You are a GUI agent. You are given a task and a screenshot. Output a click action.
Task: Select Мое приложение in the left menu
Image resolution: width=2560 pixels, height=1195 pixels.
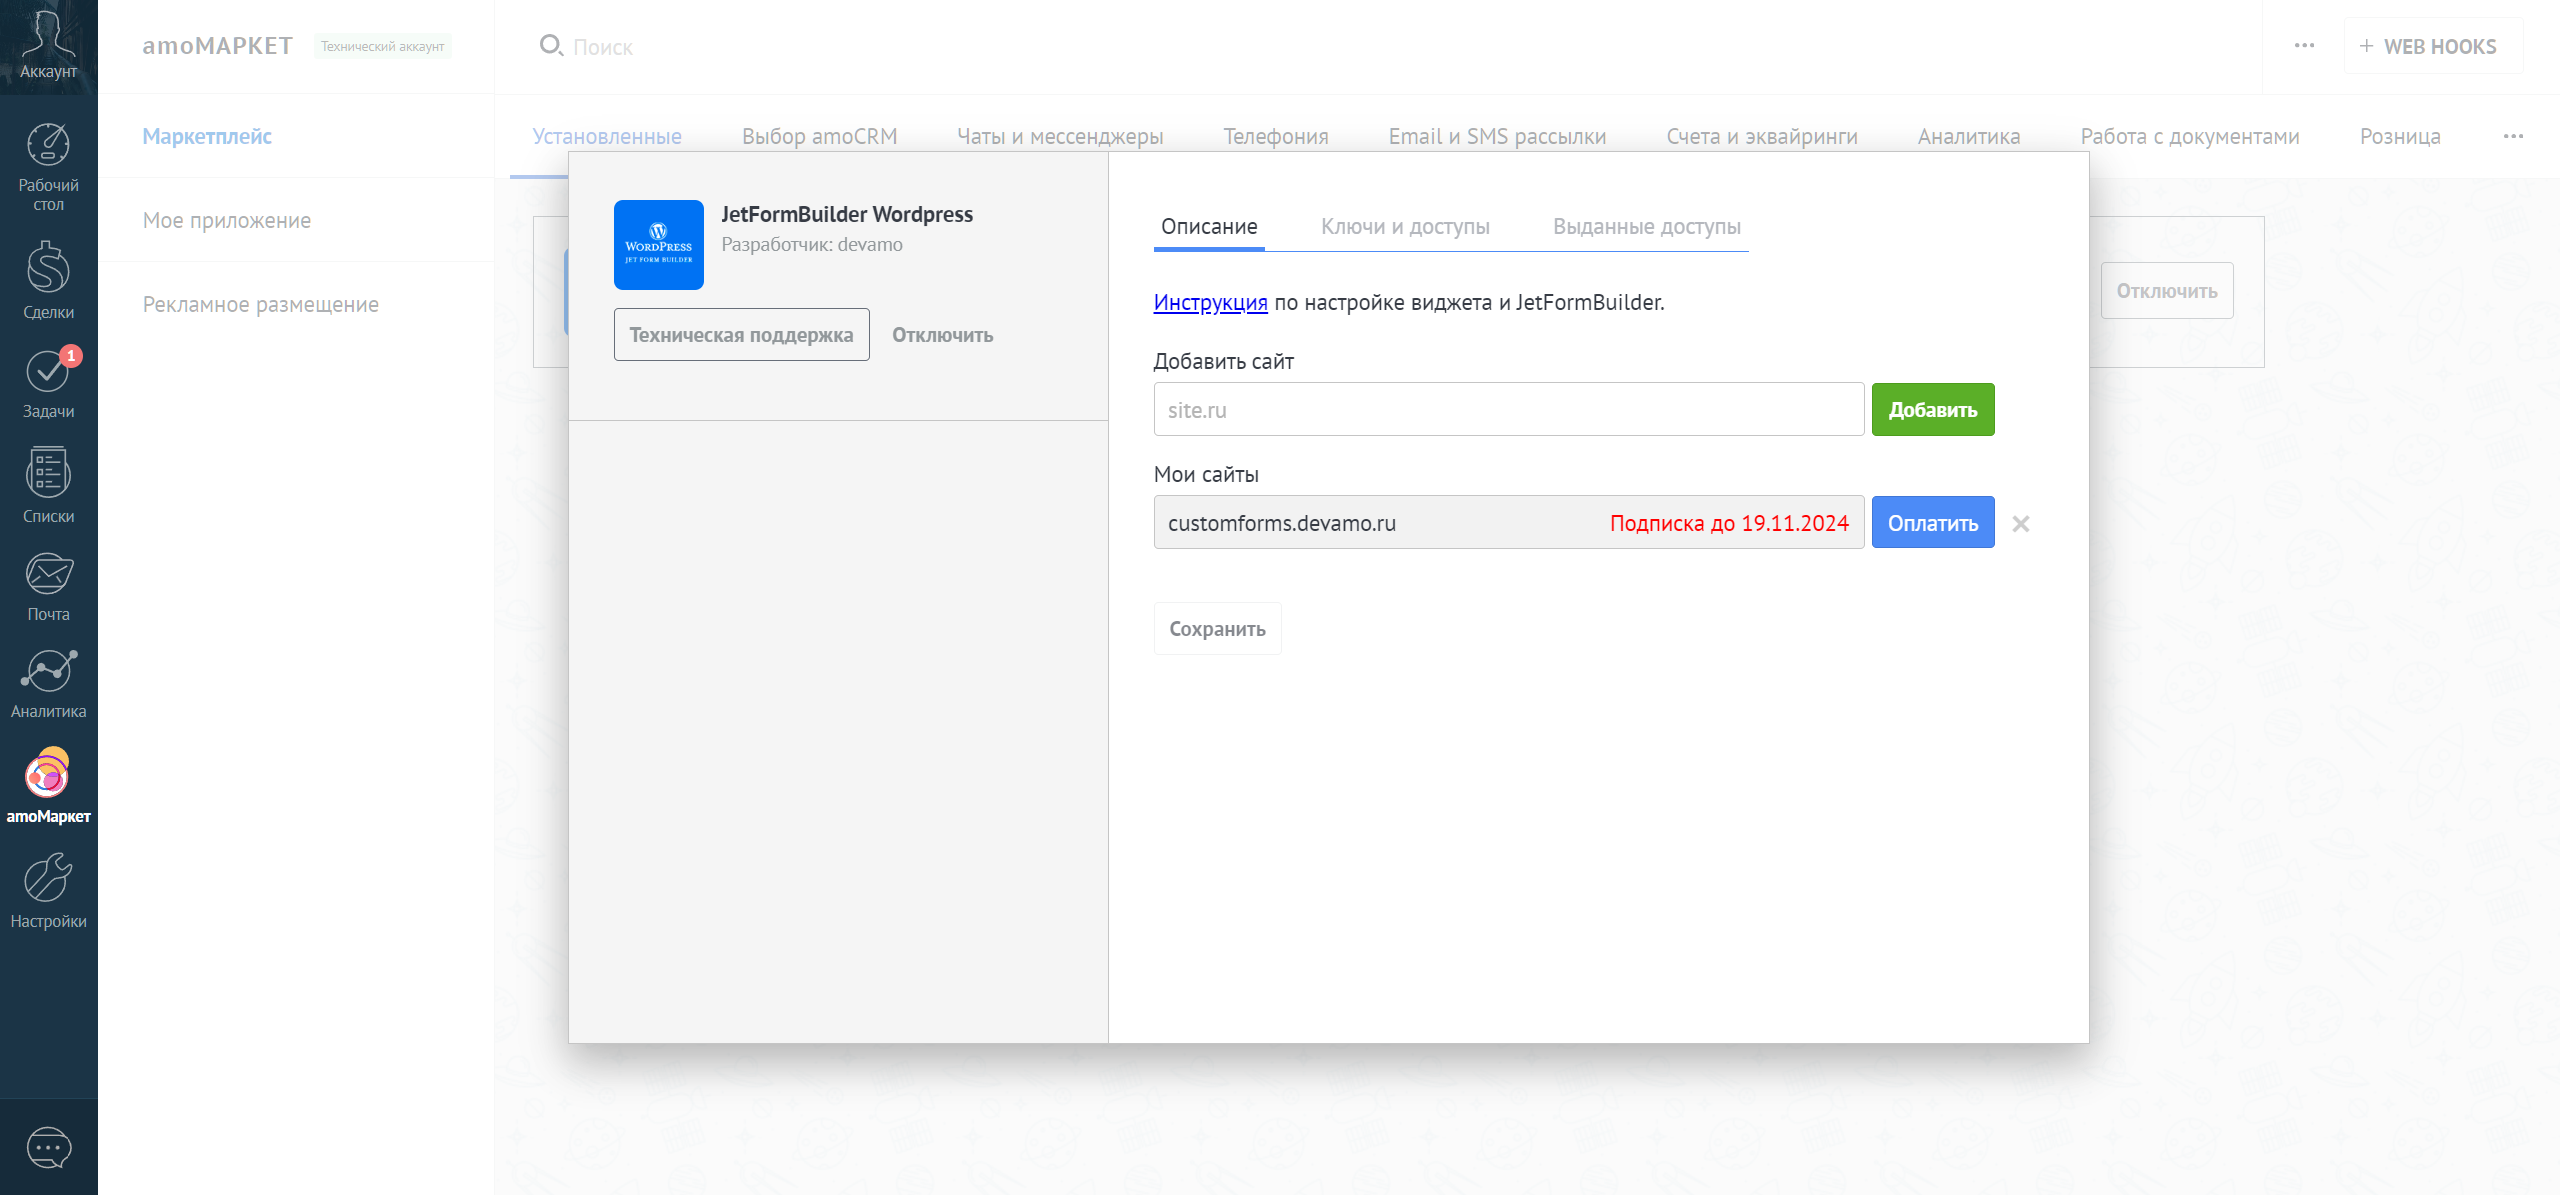pos(227,220)
